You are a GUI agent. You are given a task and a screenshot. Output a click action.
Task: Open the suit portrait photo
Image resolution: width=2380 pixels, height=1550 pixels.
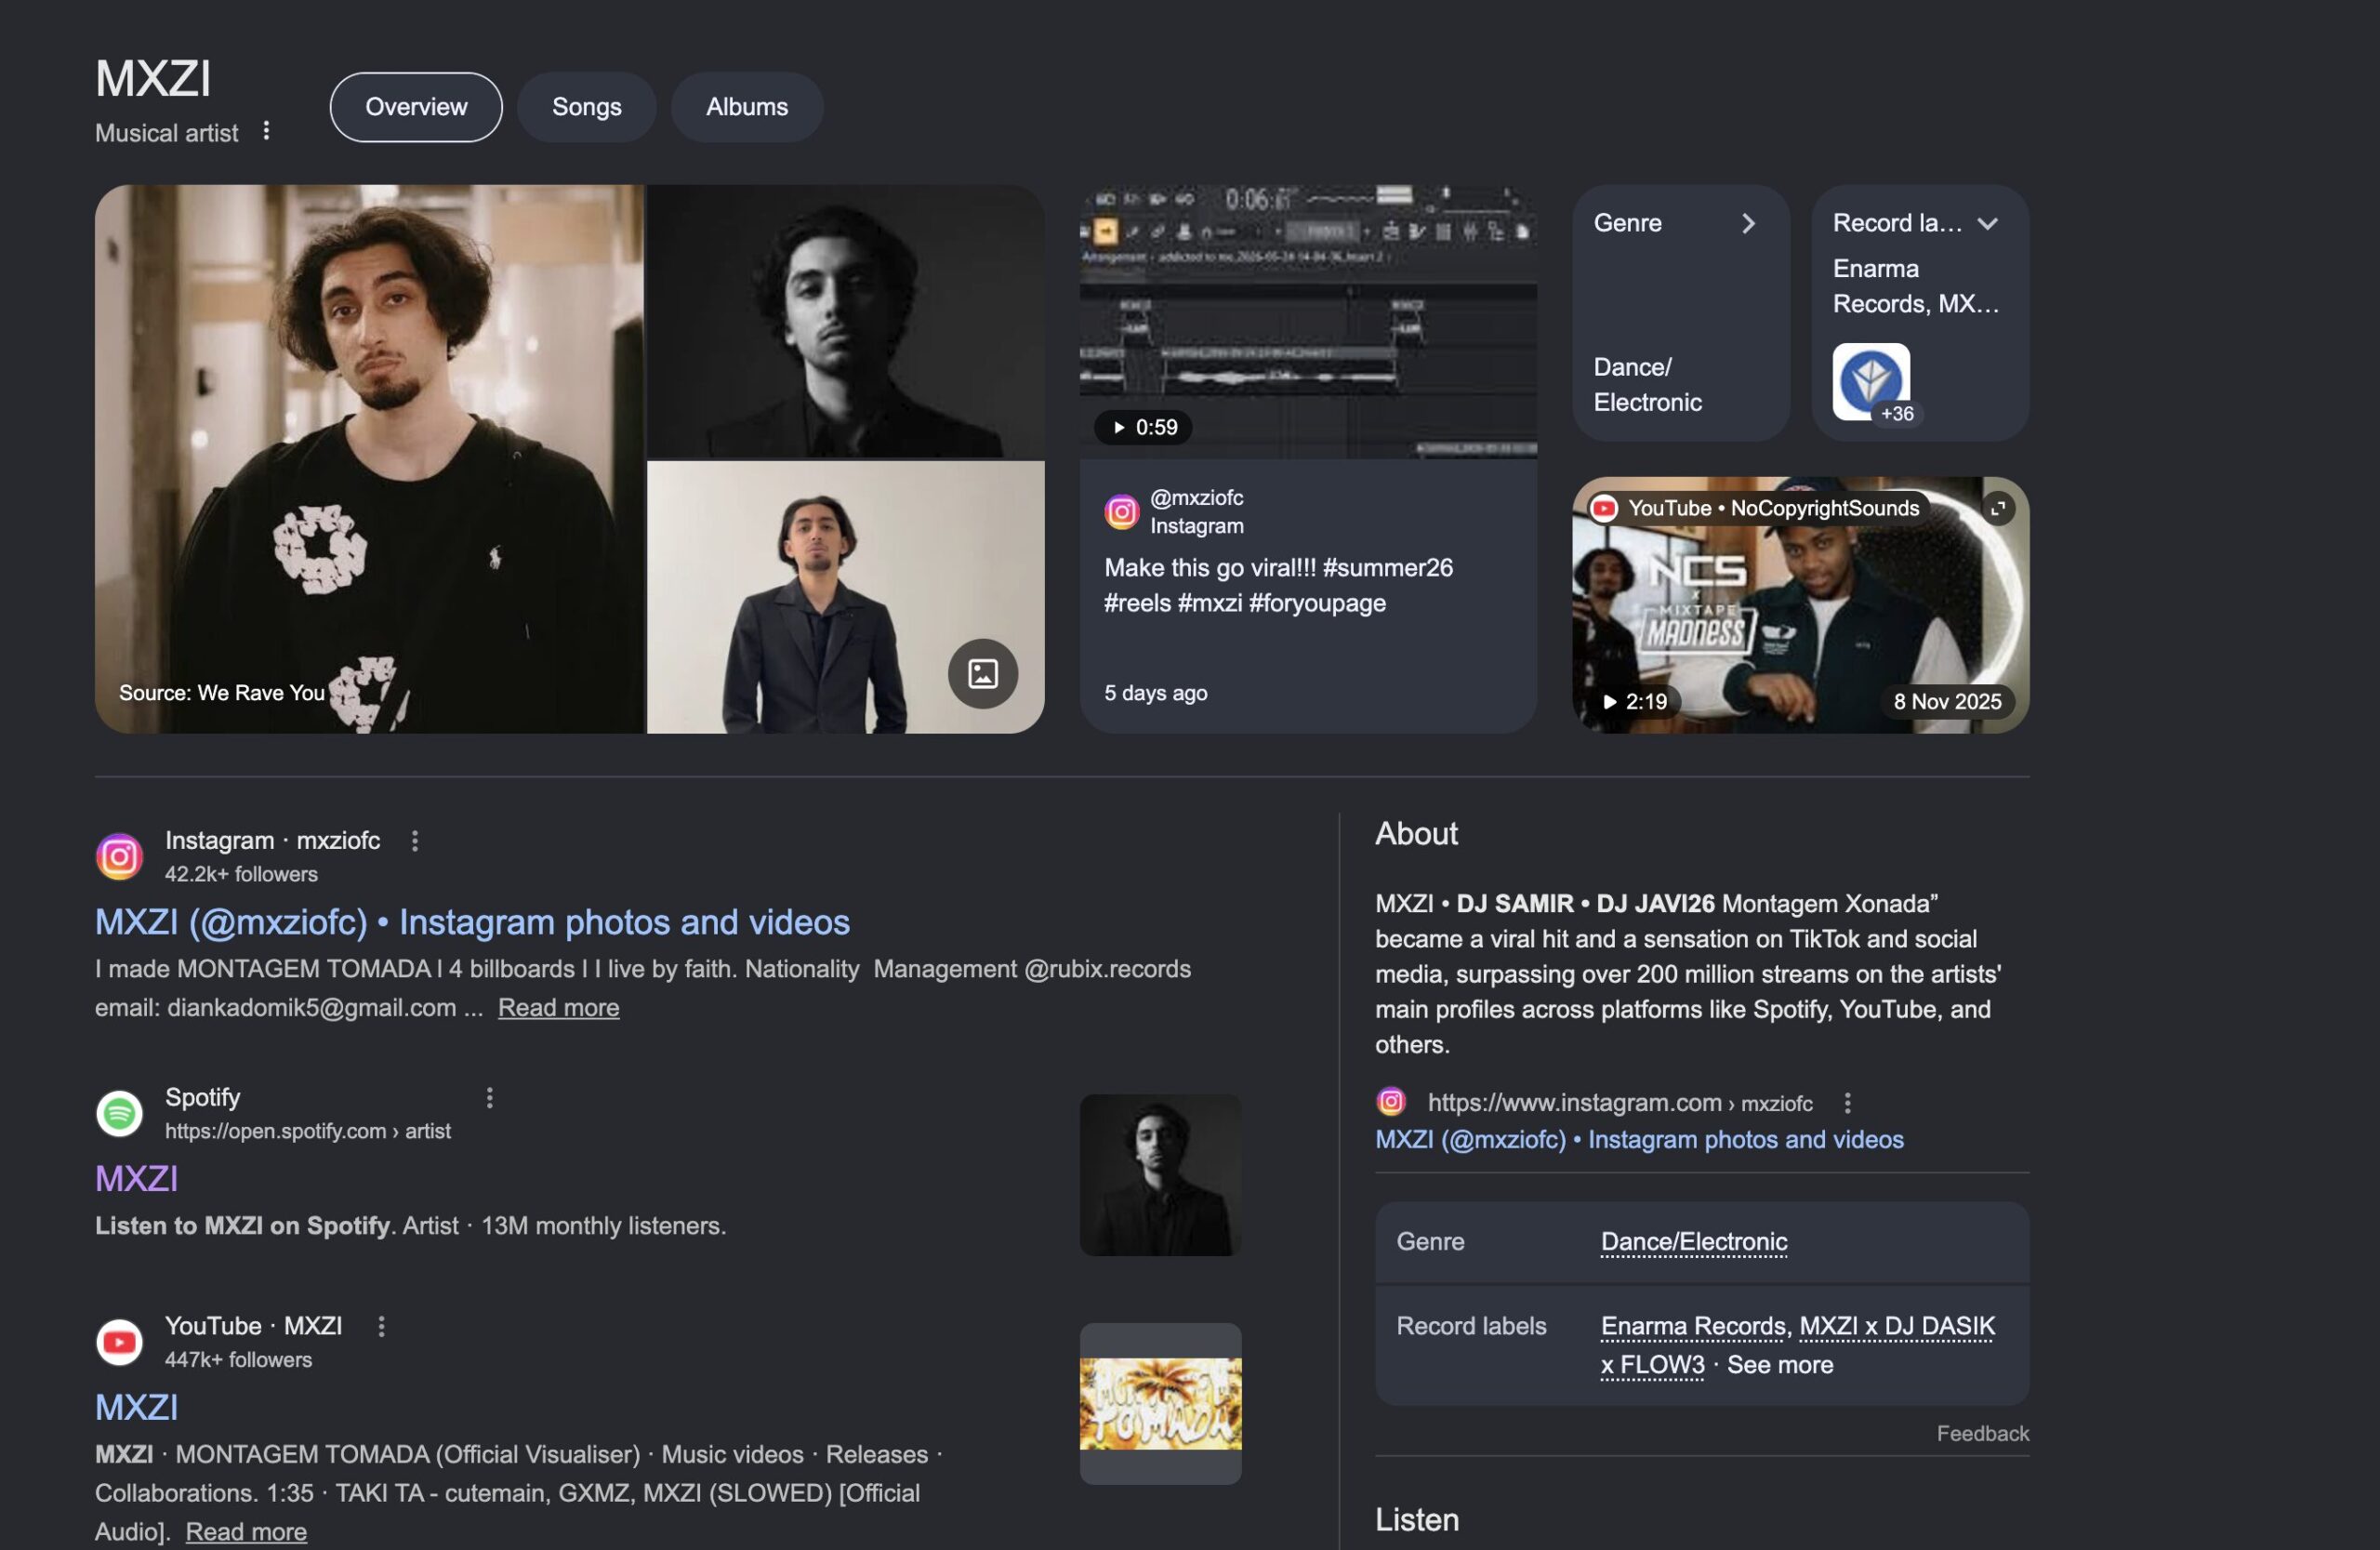[x=845, y=598]
